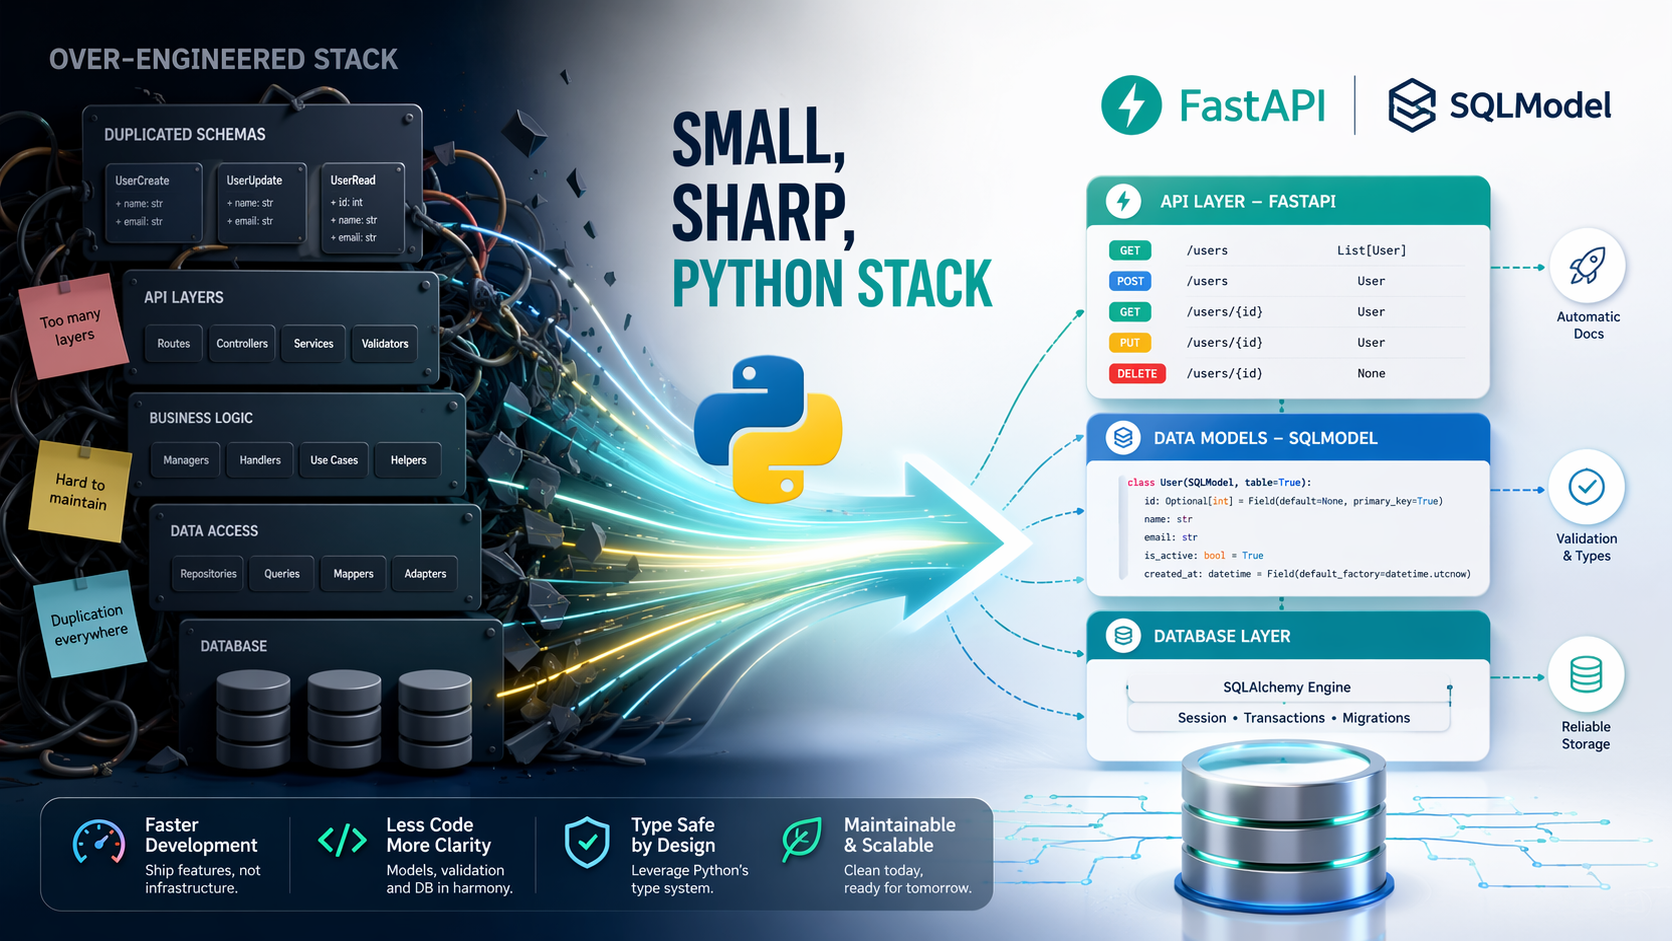The image size is (1672, 941).
Task: Select the Repositories chip in Data Access
Action: pyautogui.click(x=208, y=574)
